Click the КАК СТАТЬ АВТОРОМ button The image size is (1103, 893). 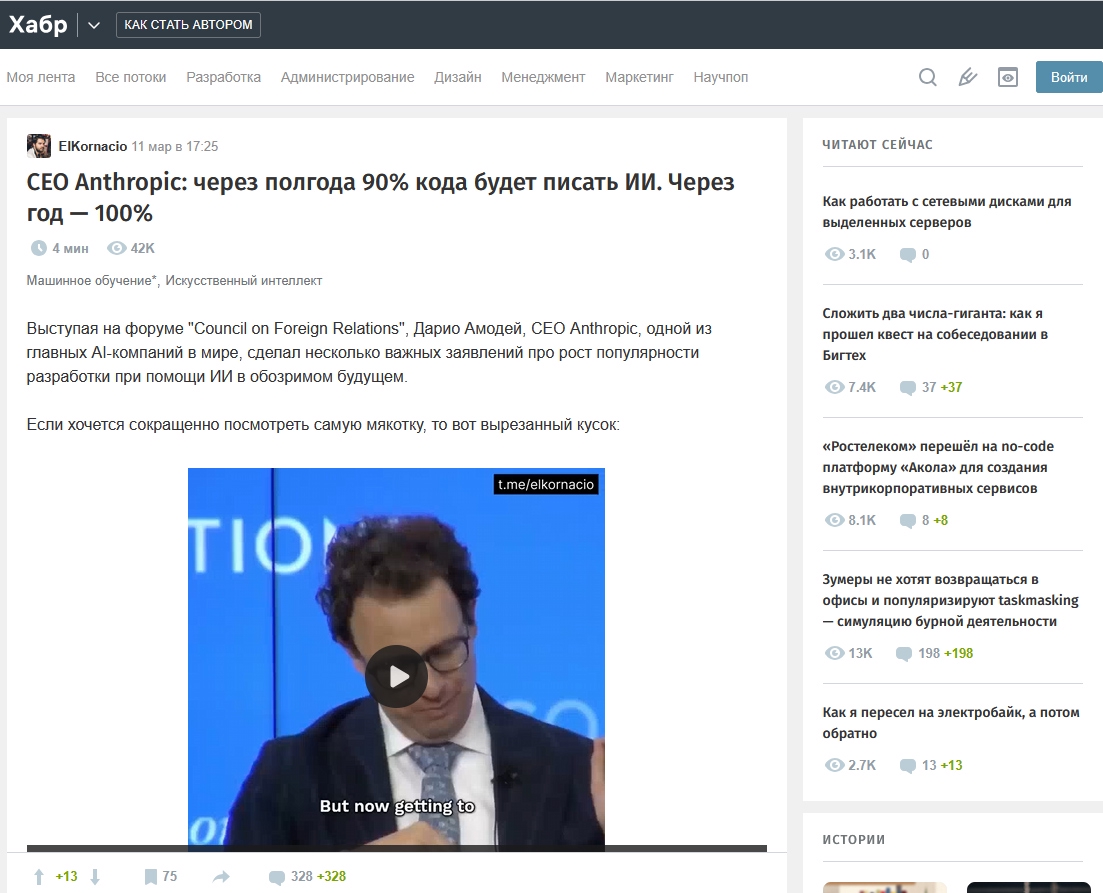188,25
